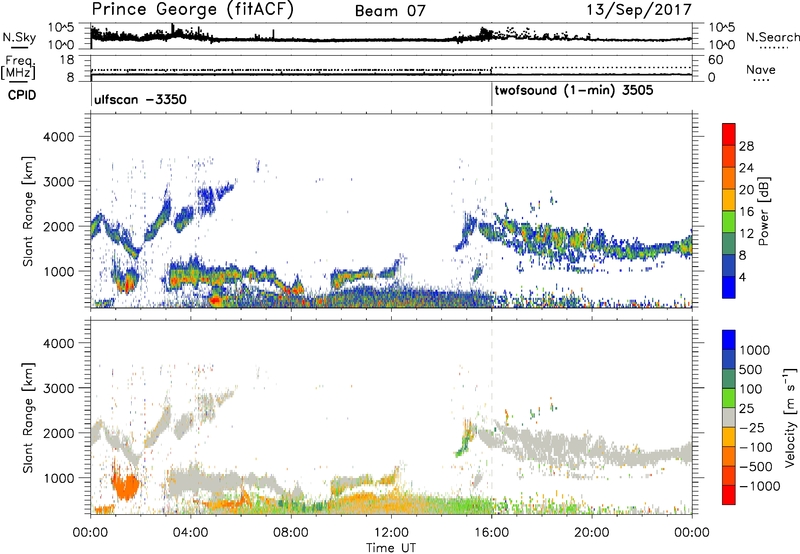Click the orange velocity patch near 01:30
The height and width of the screenshot is (554, 800).
tap(126, 486)
